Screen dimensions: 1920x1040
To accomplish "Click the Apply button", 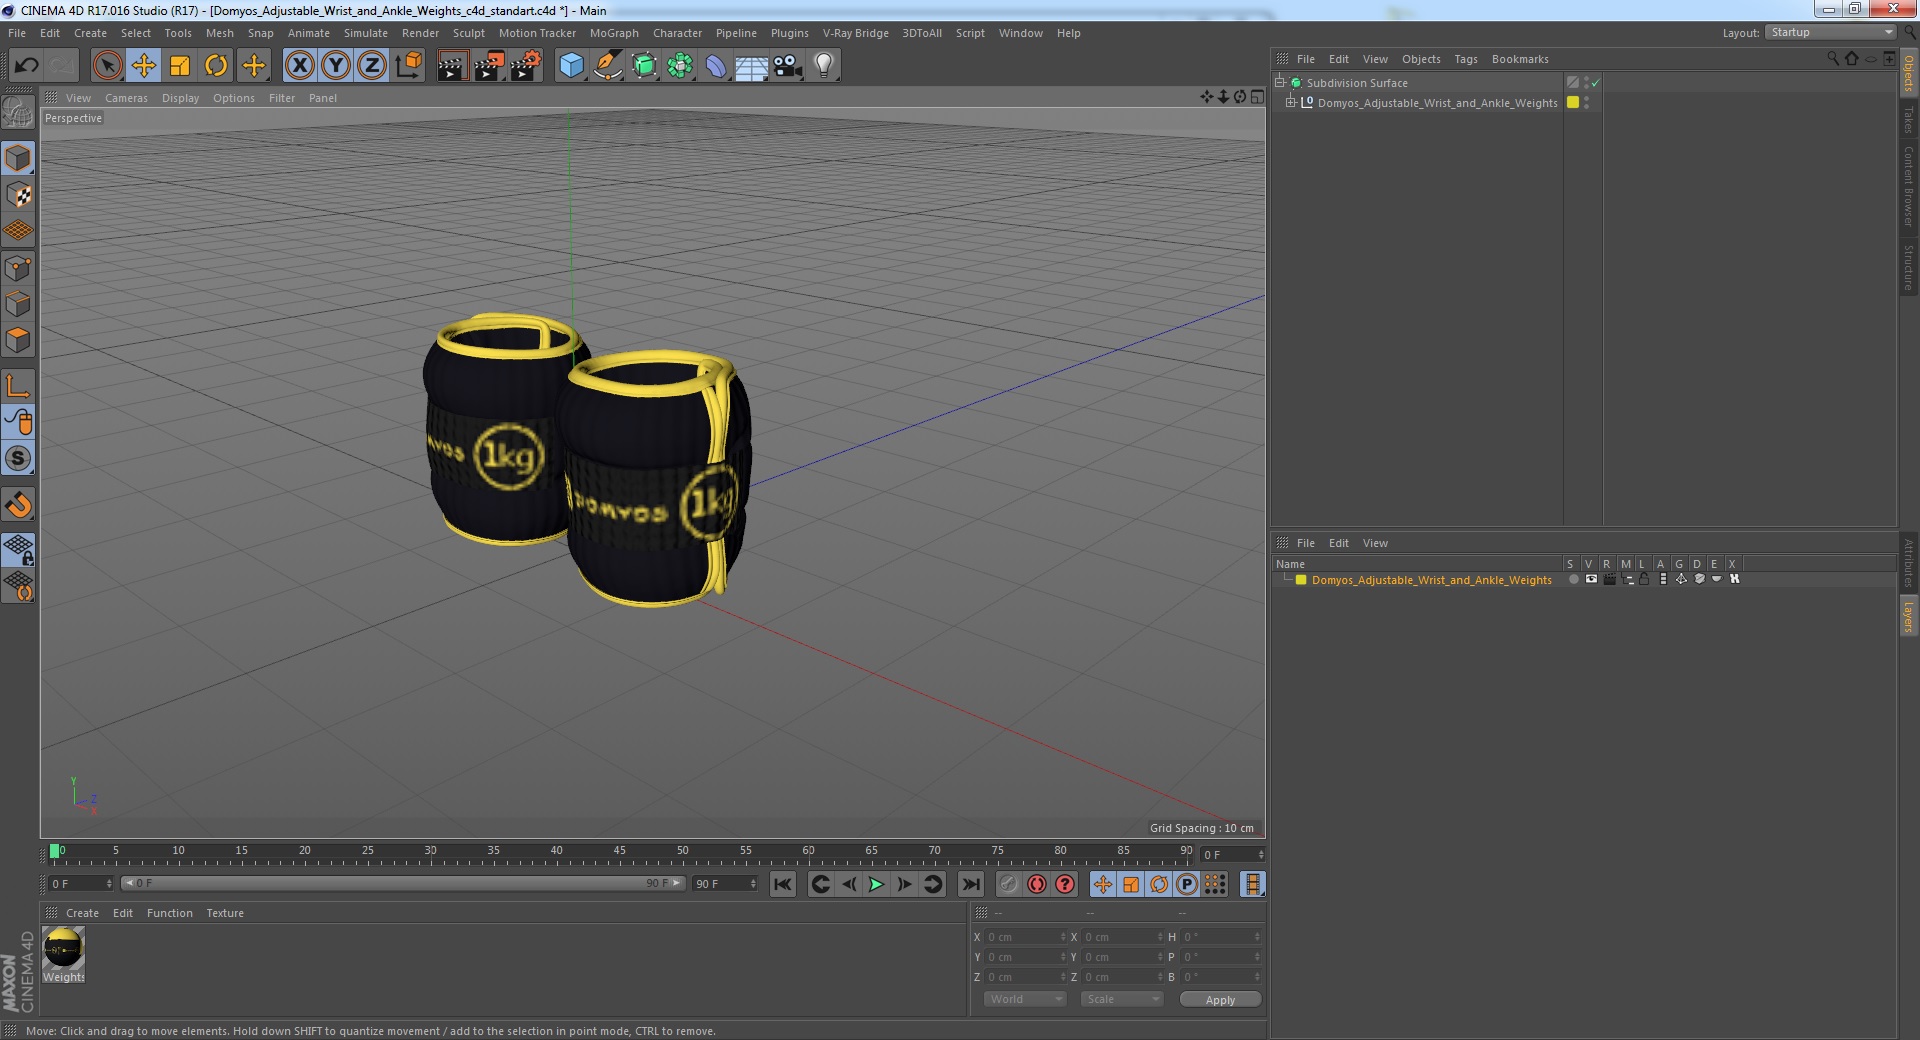I will click(x=1220, y=999).
